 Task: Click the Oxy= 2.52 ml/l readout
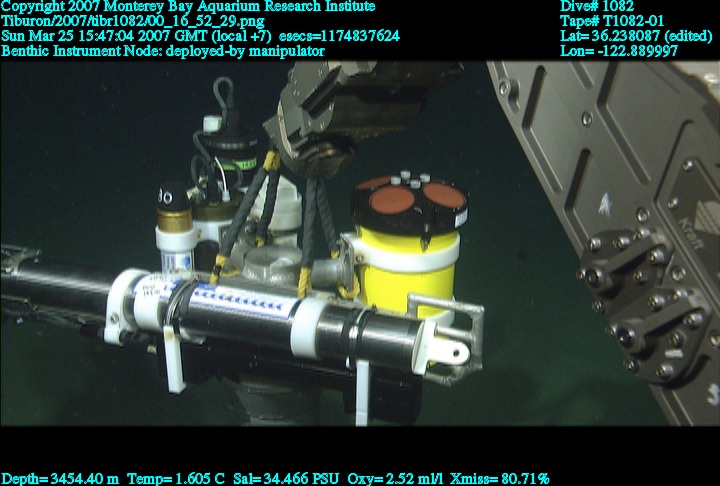tap(395, 479)
